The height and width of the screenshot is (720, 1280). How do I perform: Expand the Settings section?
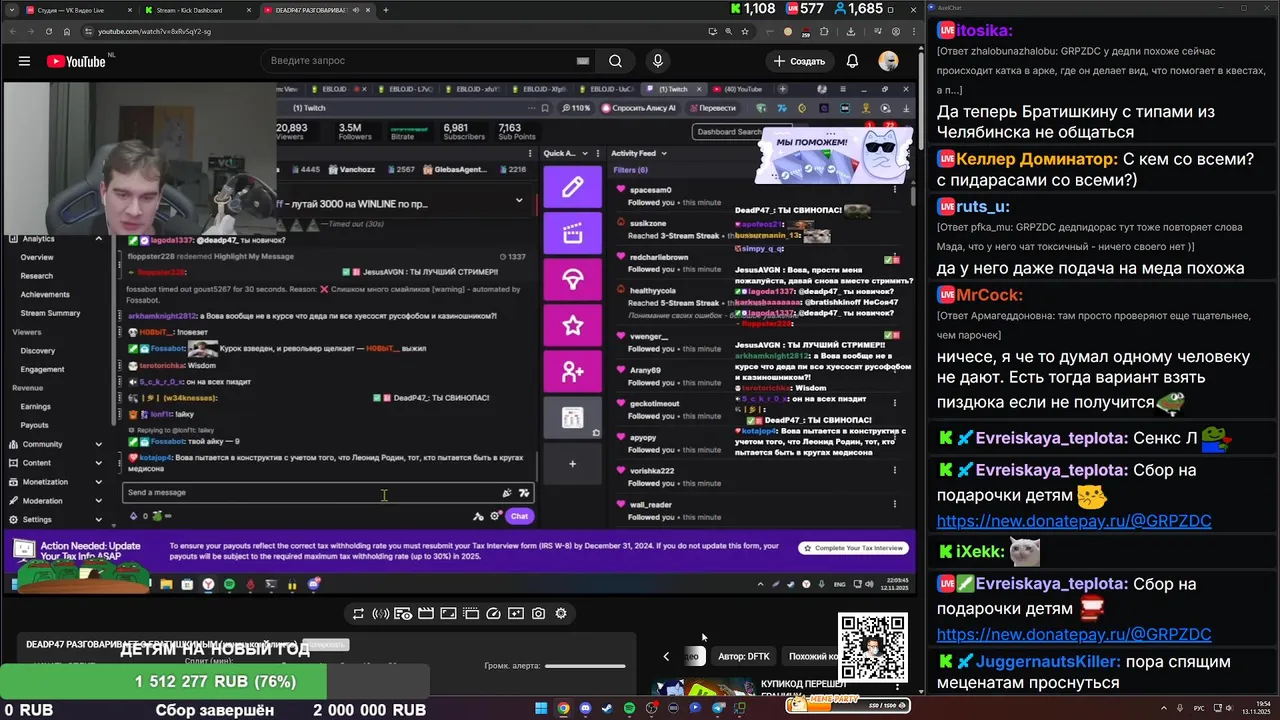98,519
